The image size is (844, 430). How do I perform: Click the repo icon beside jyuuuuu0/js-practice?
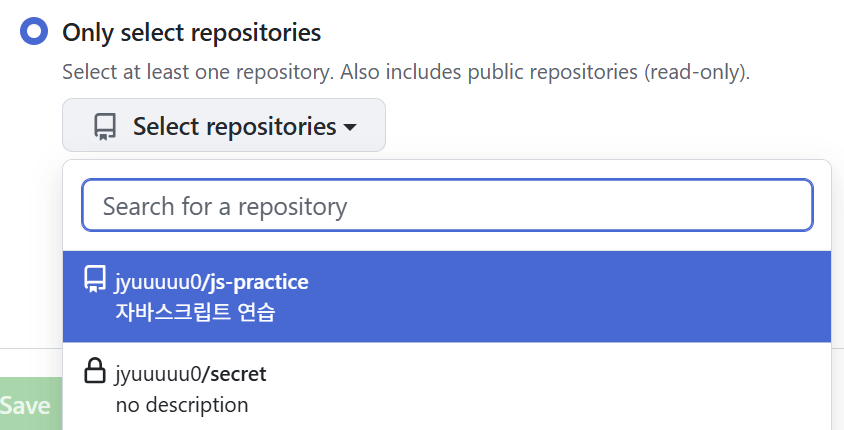click(x=95, y=280)
